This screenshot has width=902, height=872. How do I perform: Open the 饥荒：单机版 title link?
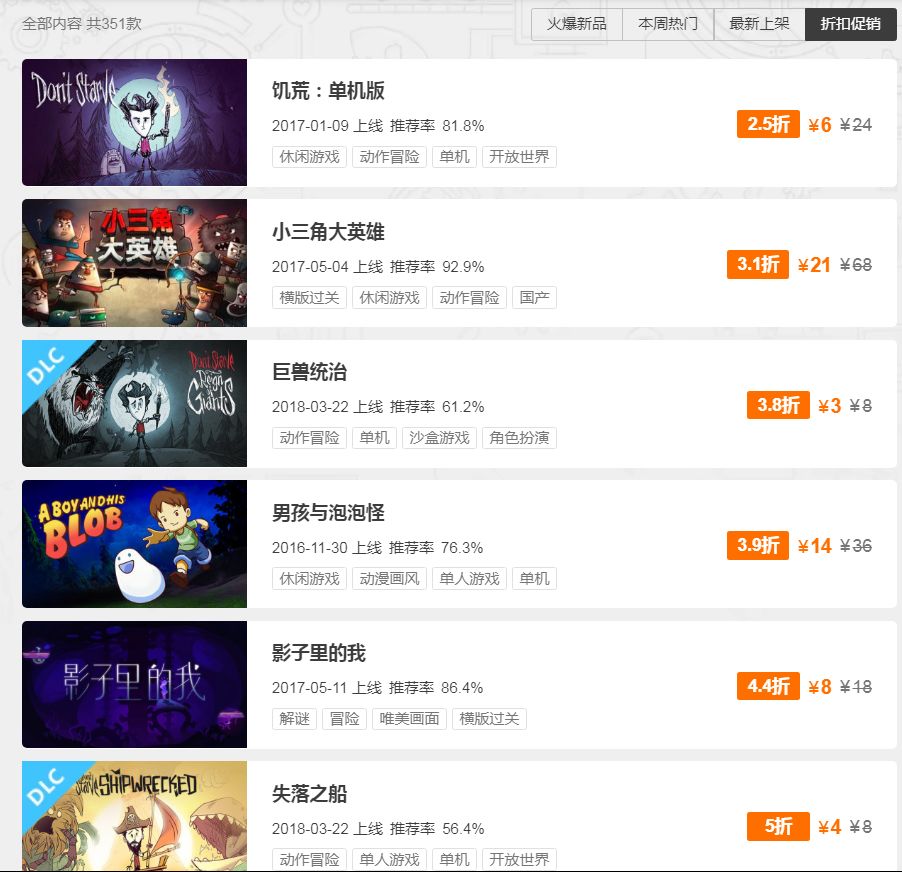(328, 91)
